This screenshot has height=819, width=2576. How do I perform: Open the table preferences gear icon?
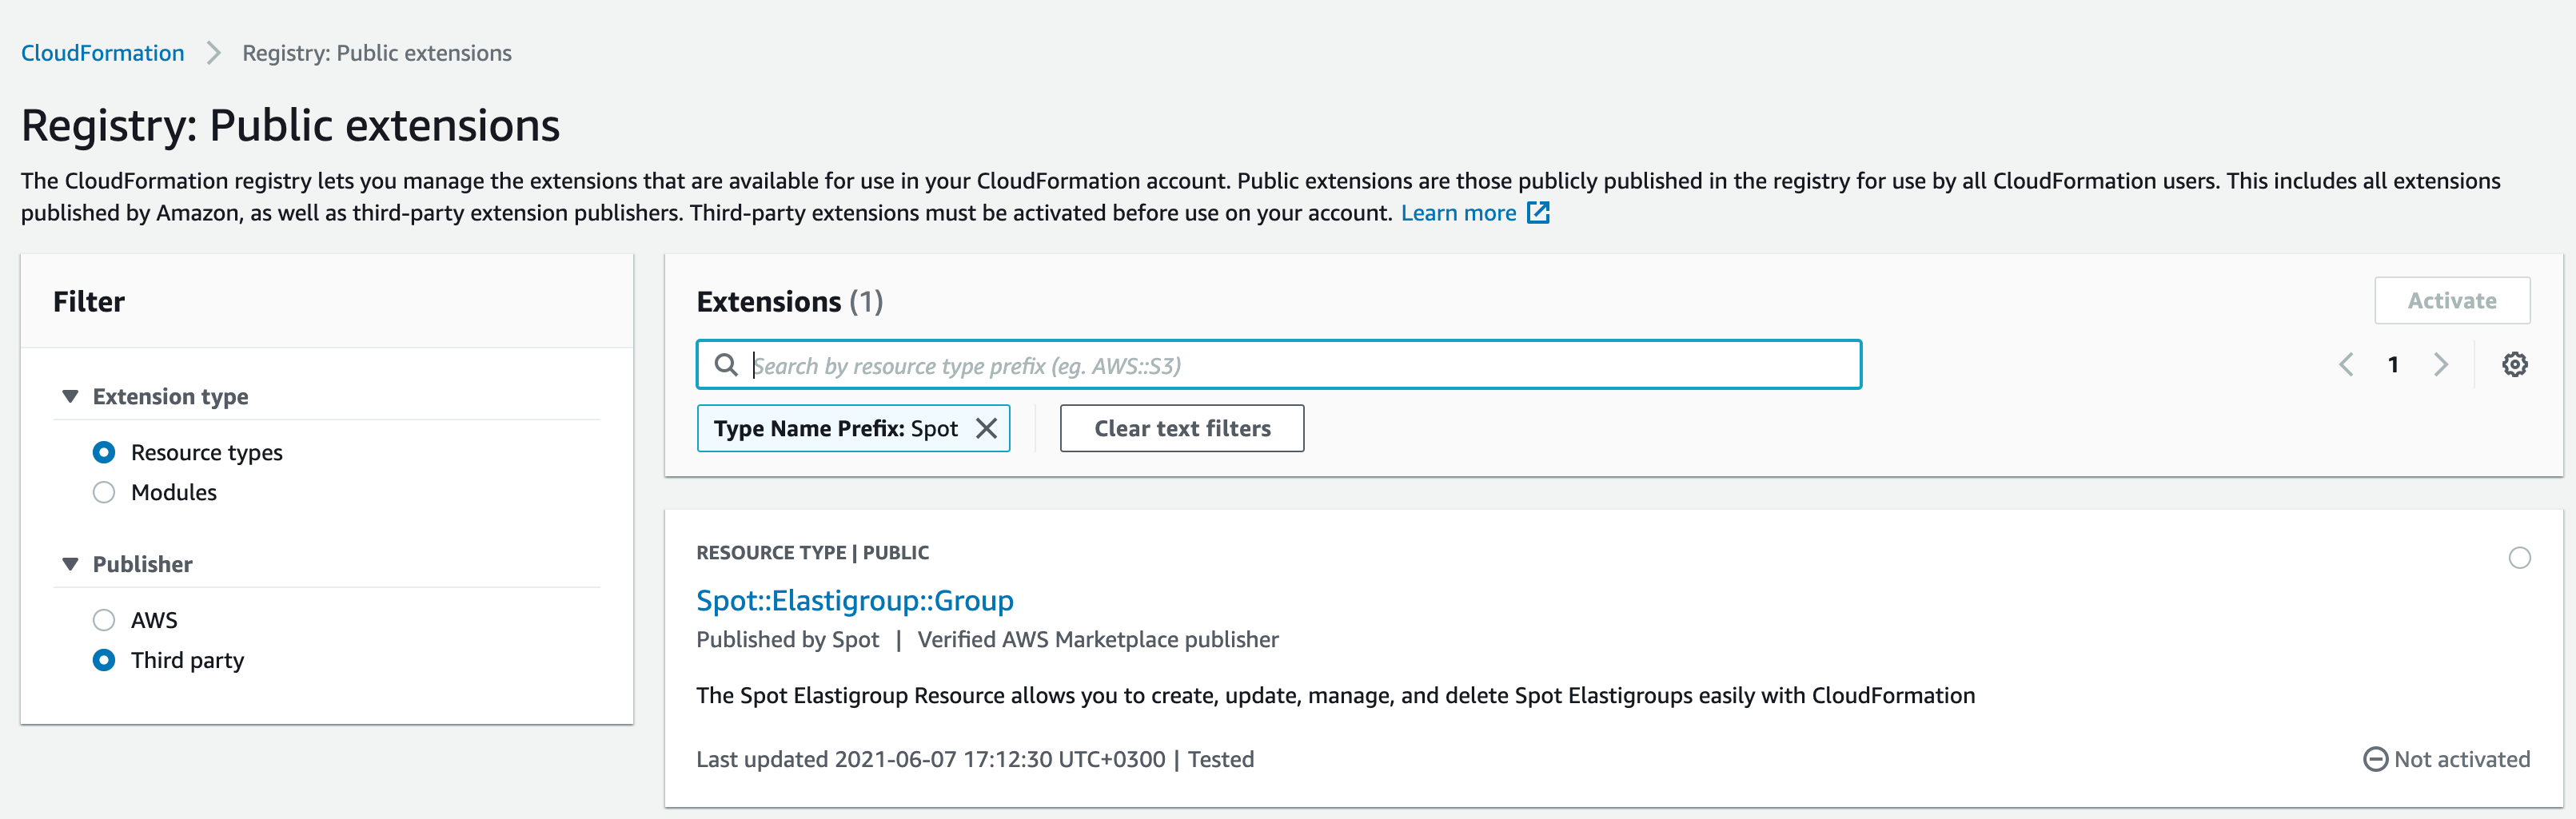[x=2514, y=365]
